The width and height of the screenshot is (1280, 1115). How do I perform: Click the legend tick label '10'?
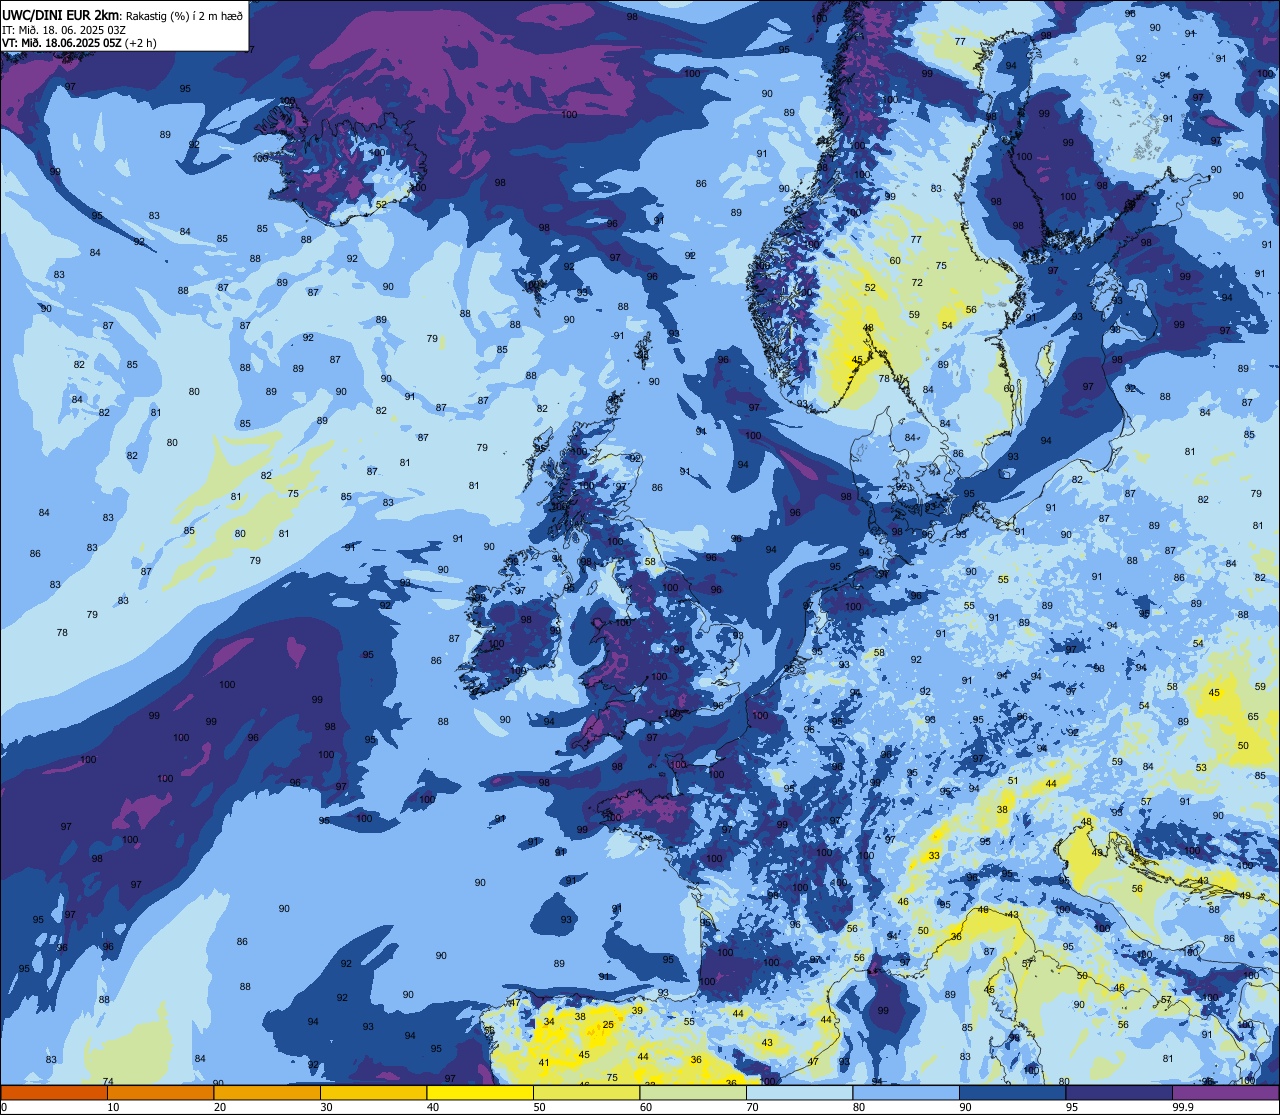click(x=113, y=1107)
